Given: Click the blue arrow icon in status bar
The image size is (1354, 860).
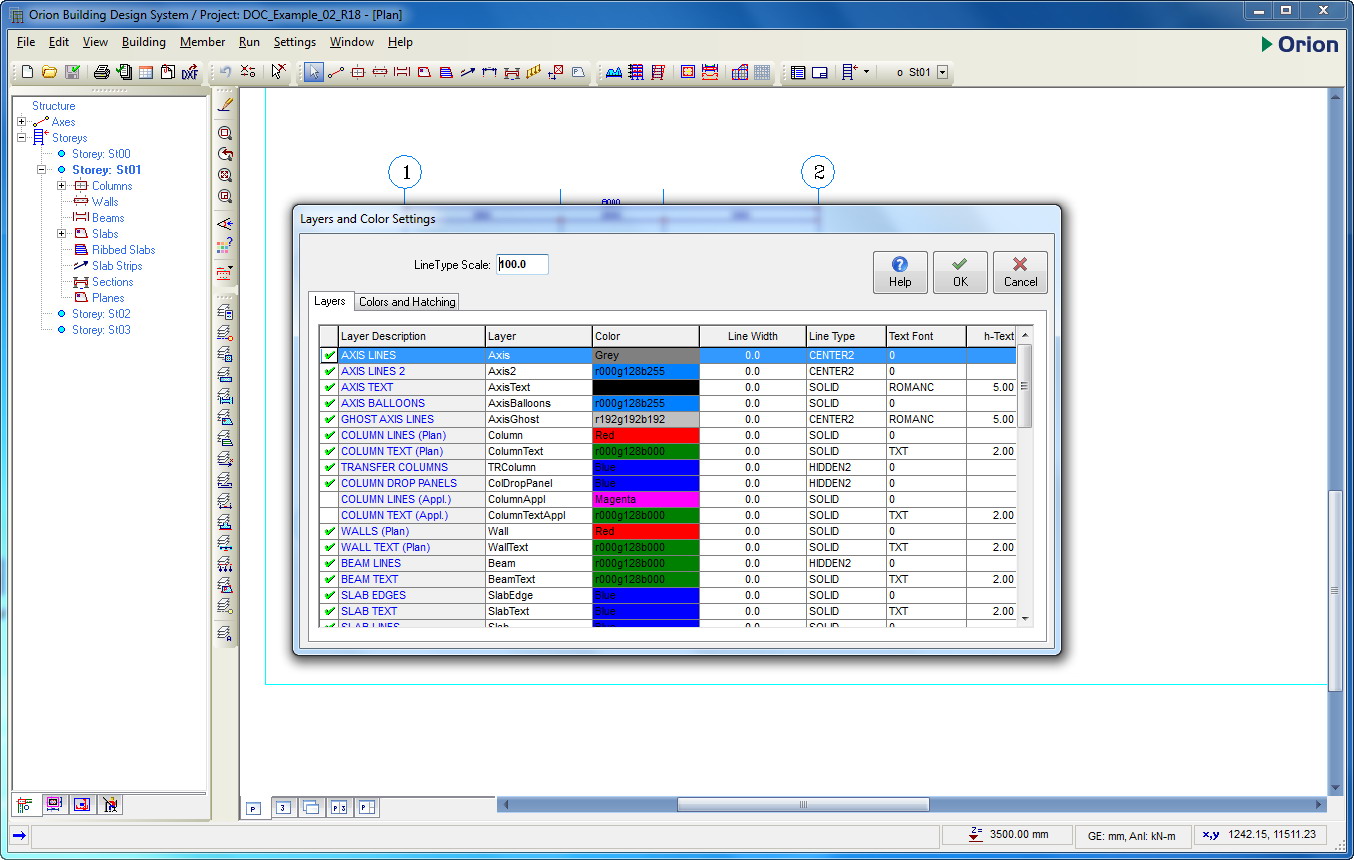Looking at the screenshot, I should coord(19,835).
